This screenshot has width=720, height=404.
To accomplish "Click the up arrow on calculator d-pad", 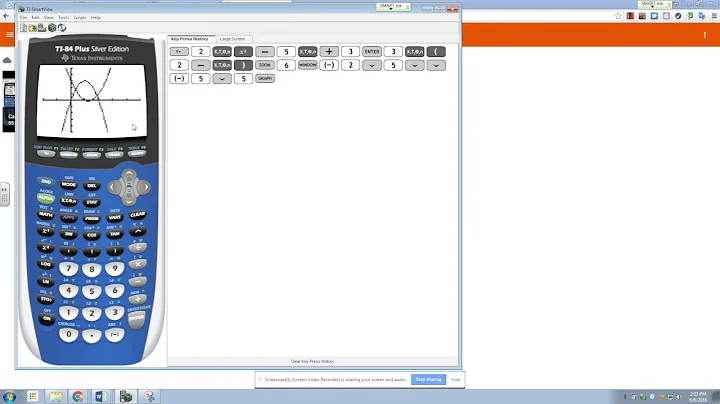I will click(129, 174).
